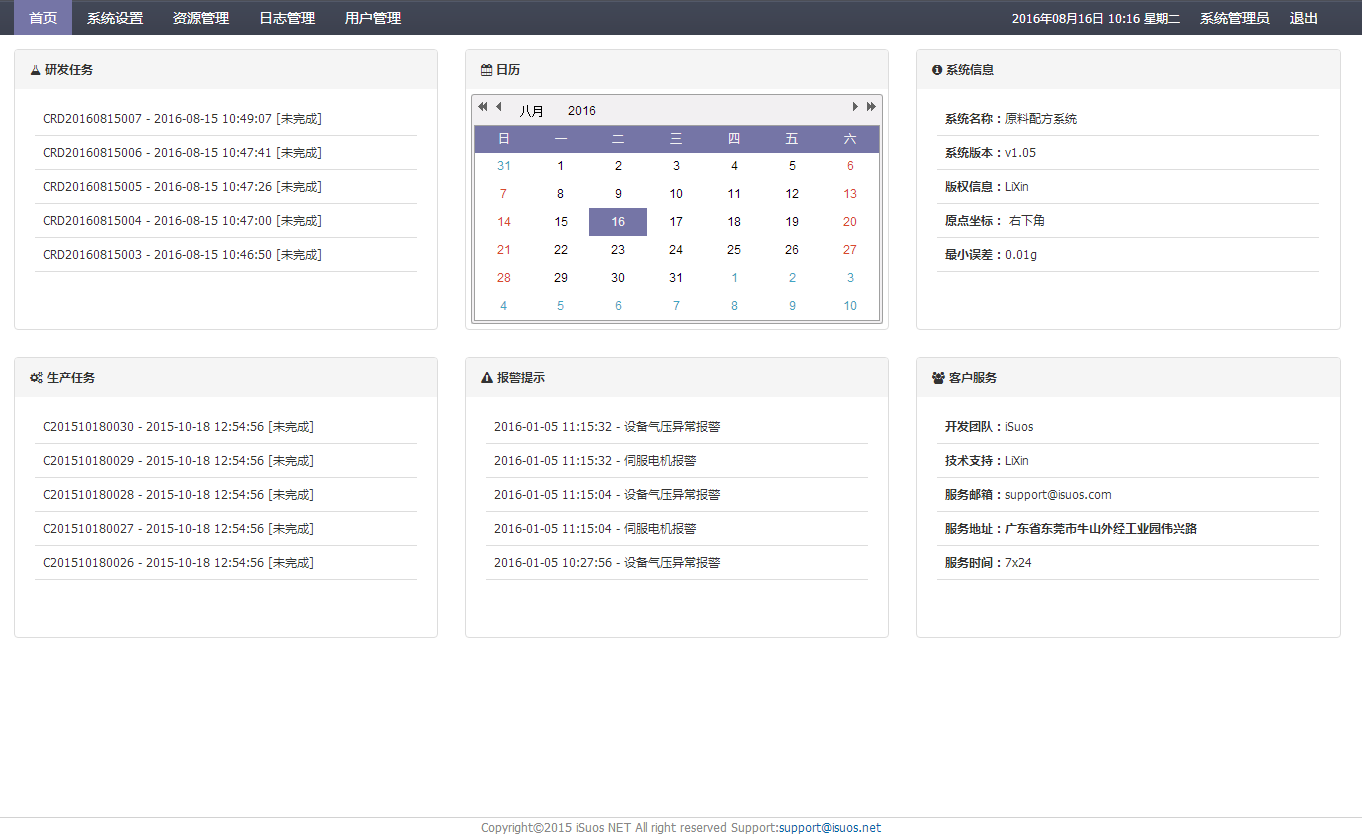Click the 服务时间 7x24 row
1362x837 pixels.
(x=1128, y=563)
